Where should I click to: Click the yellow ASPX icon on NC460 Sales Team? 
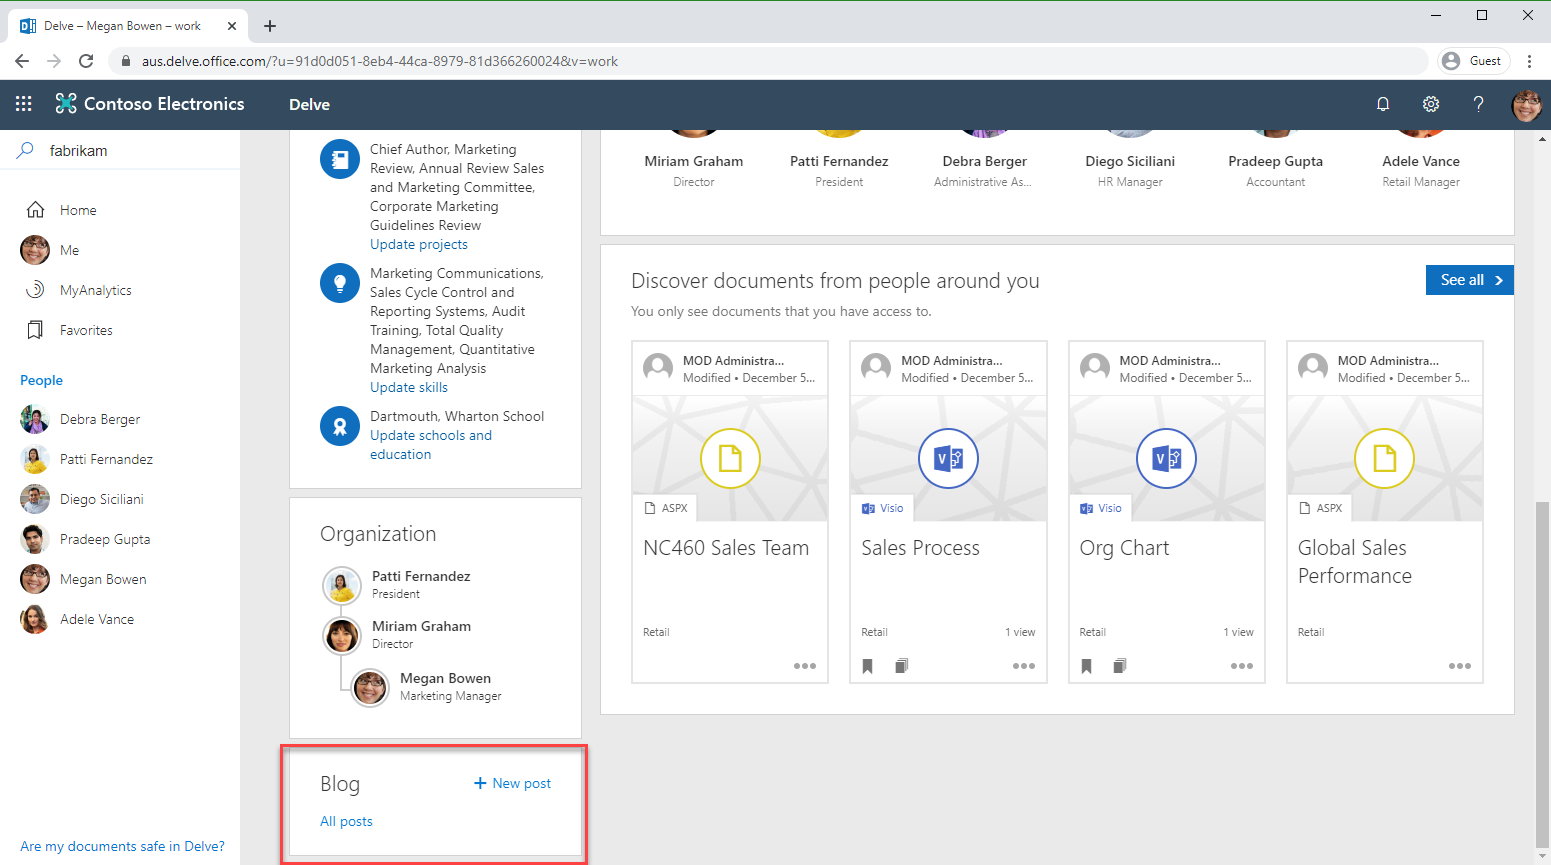coord(730,458)
